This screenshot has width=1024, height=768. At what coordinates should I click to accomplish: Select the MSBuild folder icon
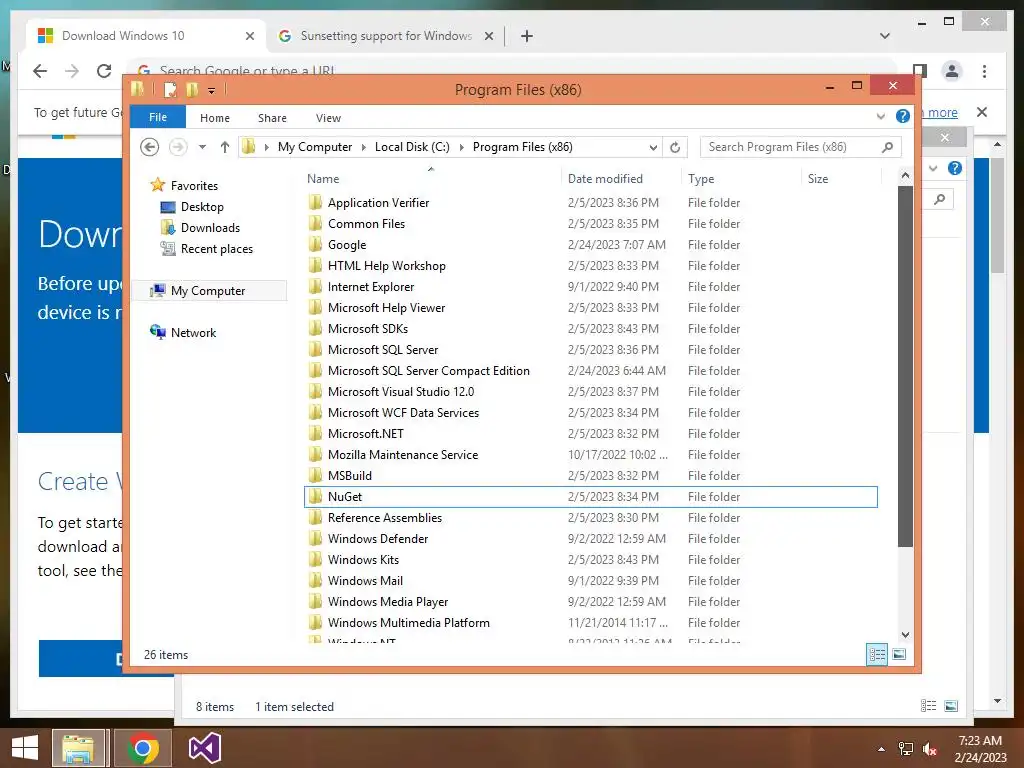[x=315, y=475]
